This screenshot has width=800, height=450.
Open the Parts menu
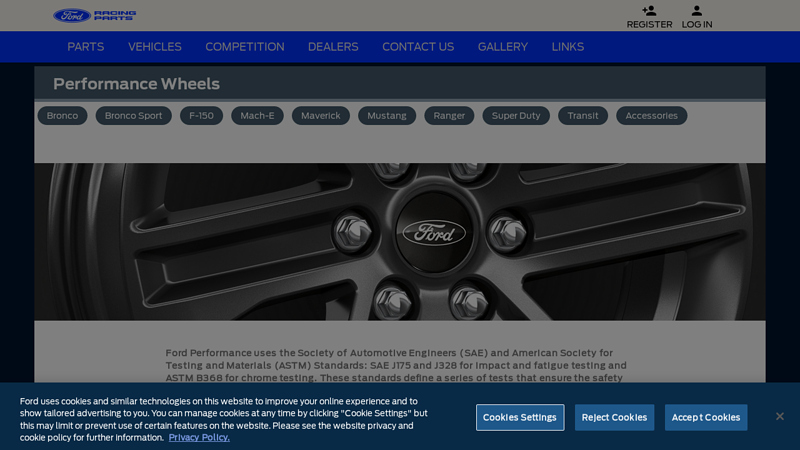(86, 47)
